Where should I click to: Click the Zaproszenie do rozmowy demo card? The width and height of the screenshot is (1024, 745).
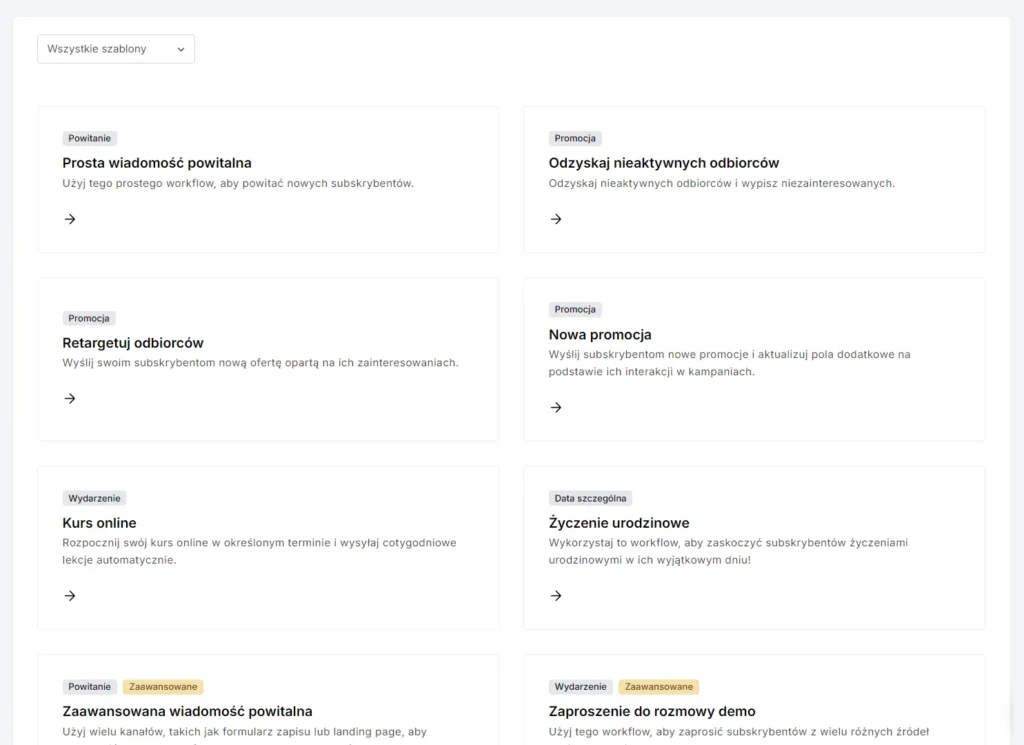pos(752,711)
